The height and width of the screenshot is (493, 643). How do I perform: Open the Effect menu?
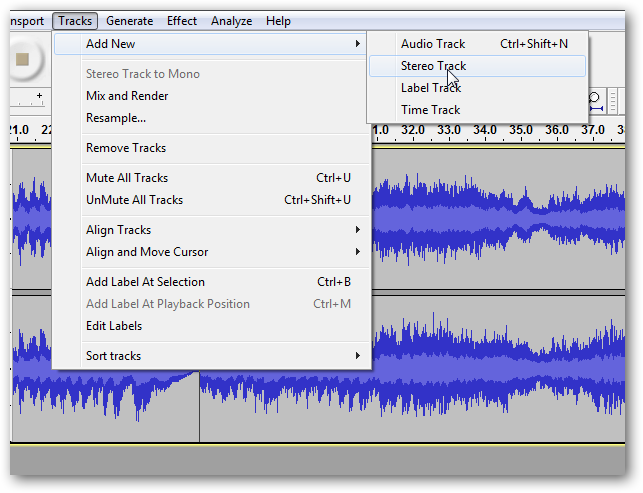(182, 21)
